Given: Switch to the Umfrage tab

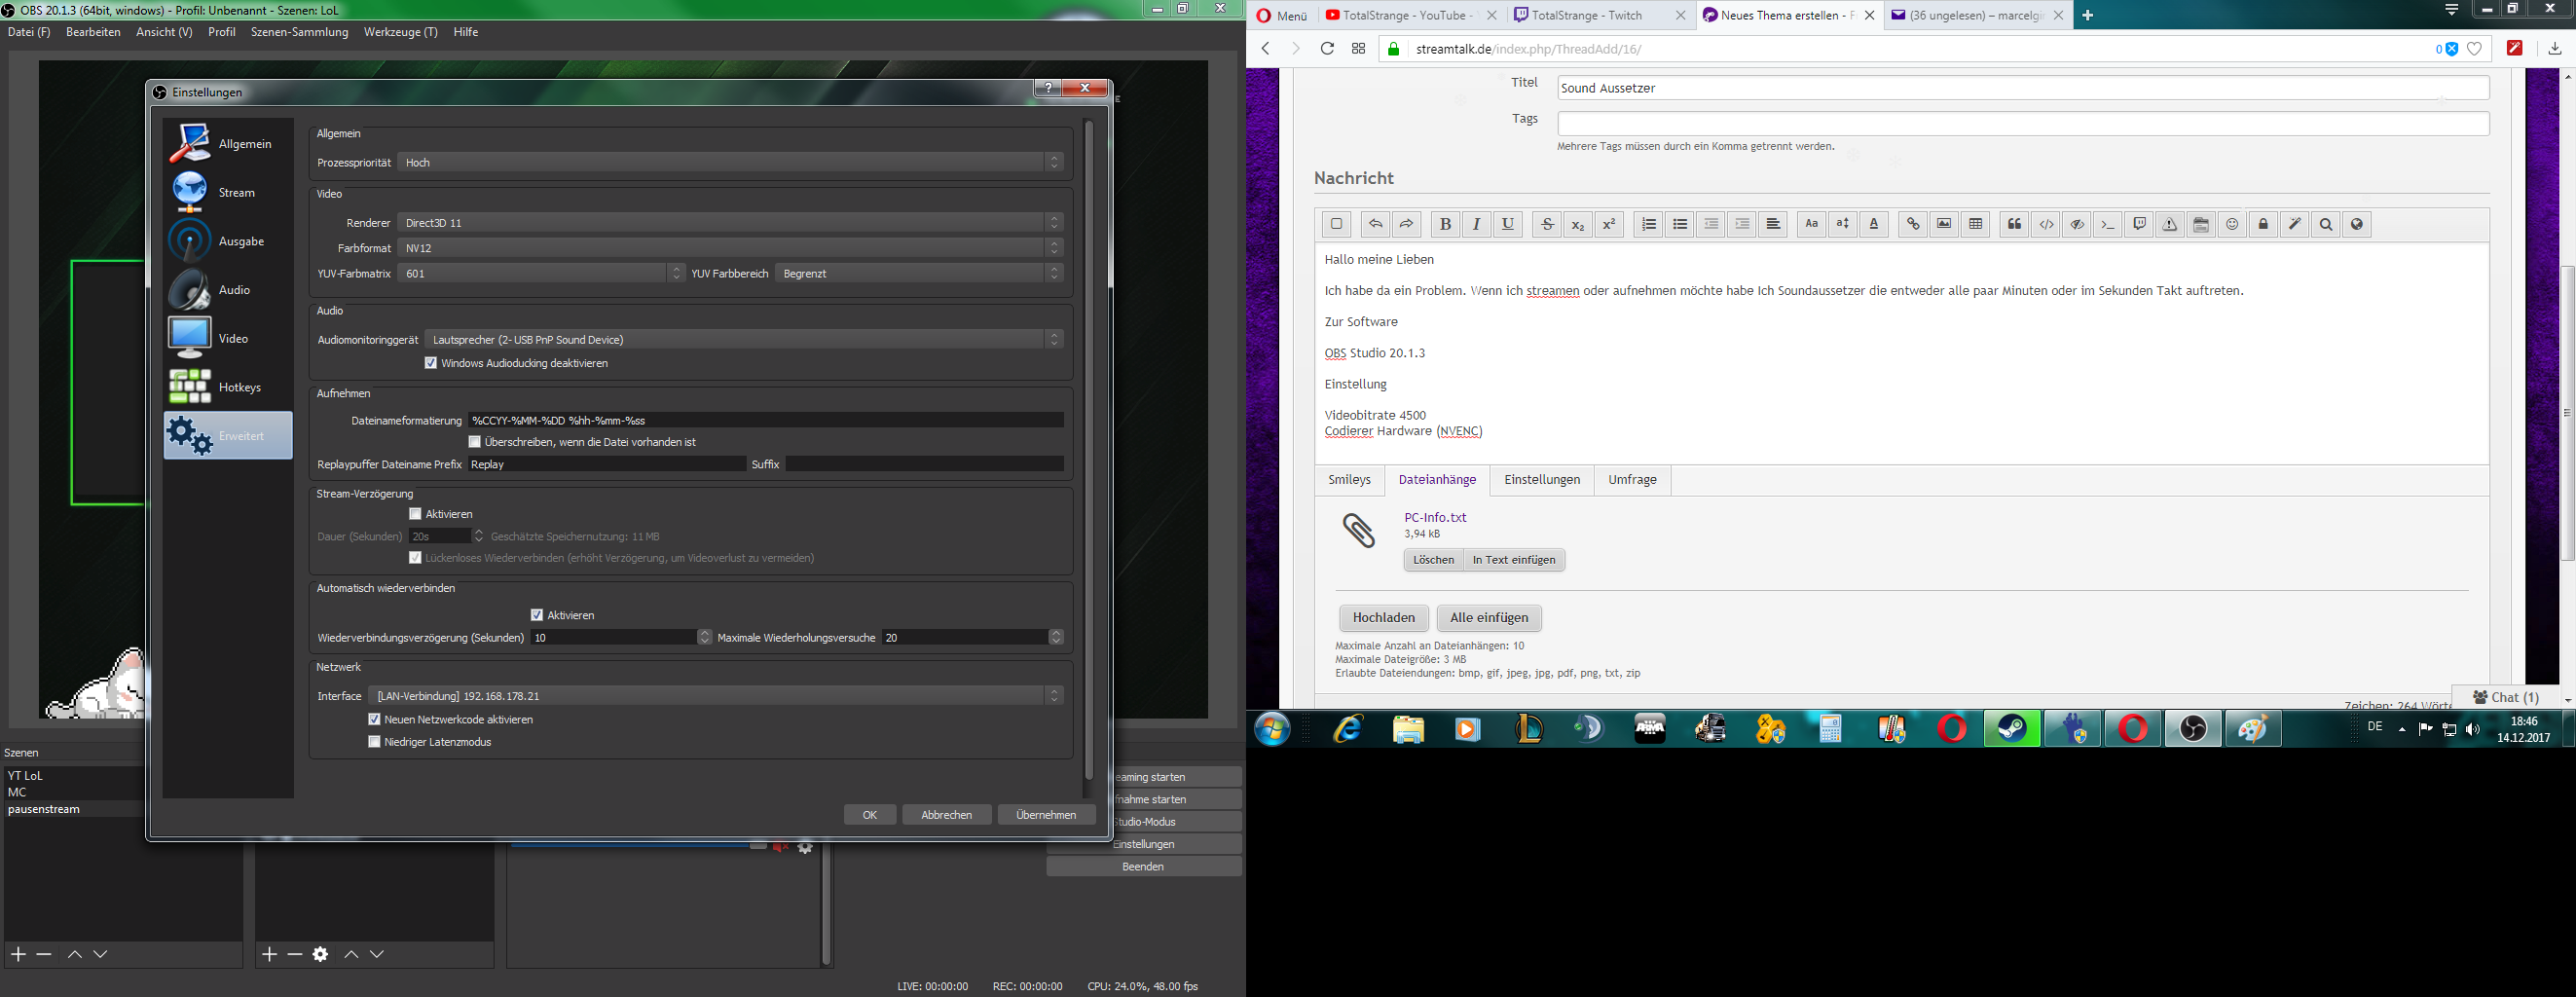Looking at the screenshot, I should (x=1632, y=480).
